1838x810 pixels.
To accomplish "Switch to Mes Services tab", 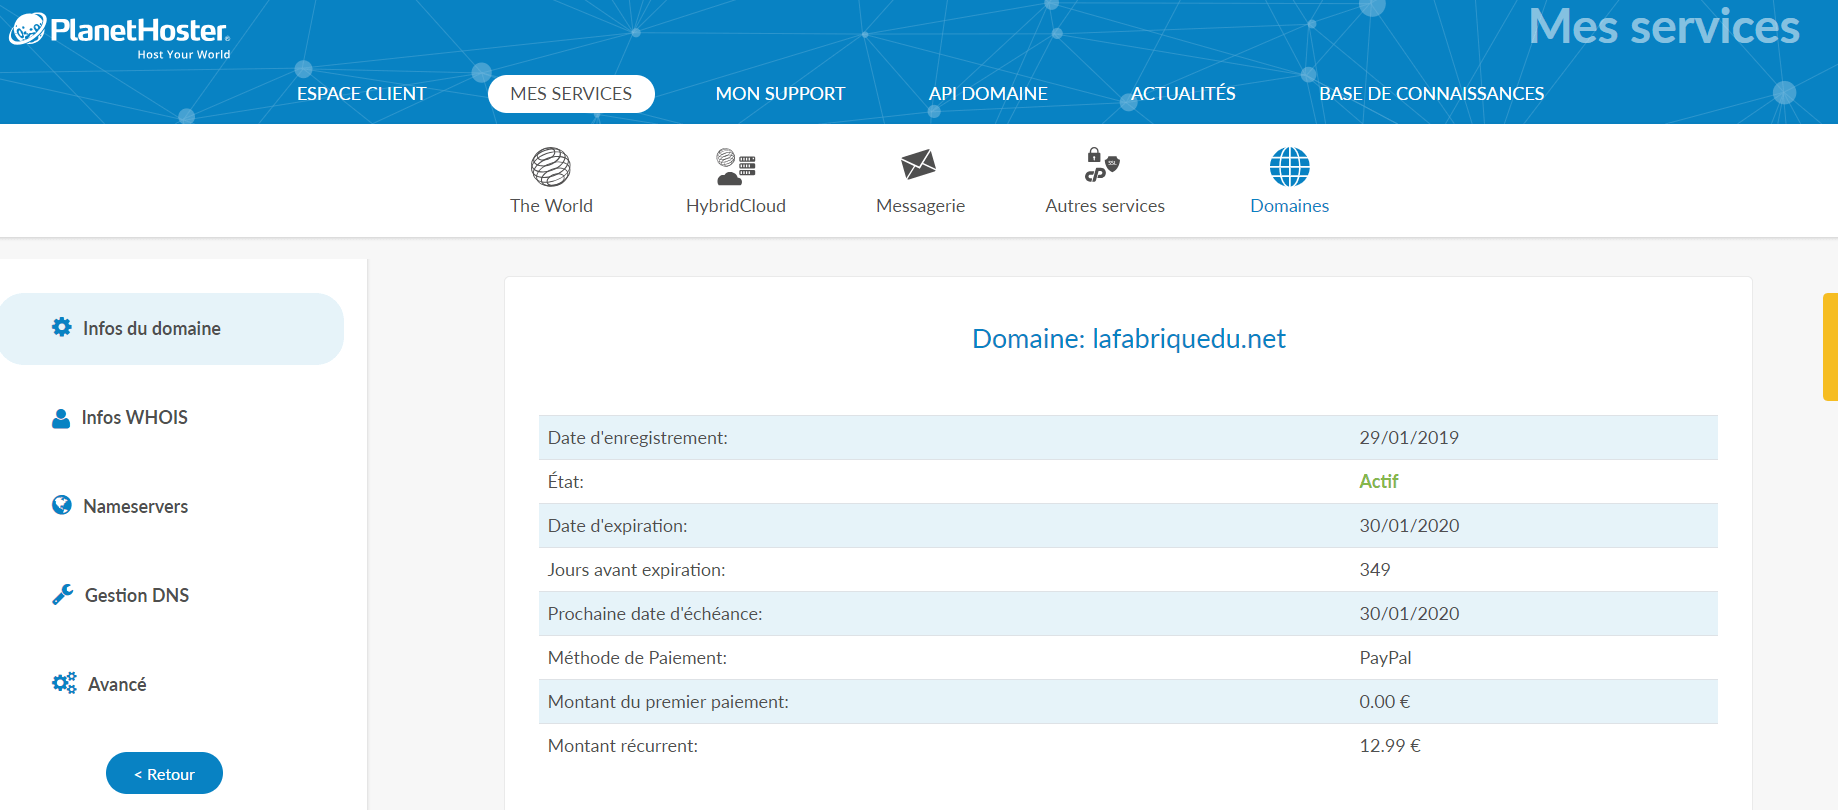I will point(571,94).
